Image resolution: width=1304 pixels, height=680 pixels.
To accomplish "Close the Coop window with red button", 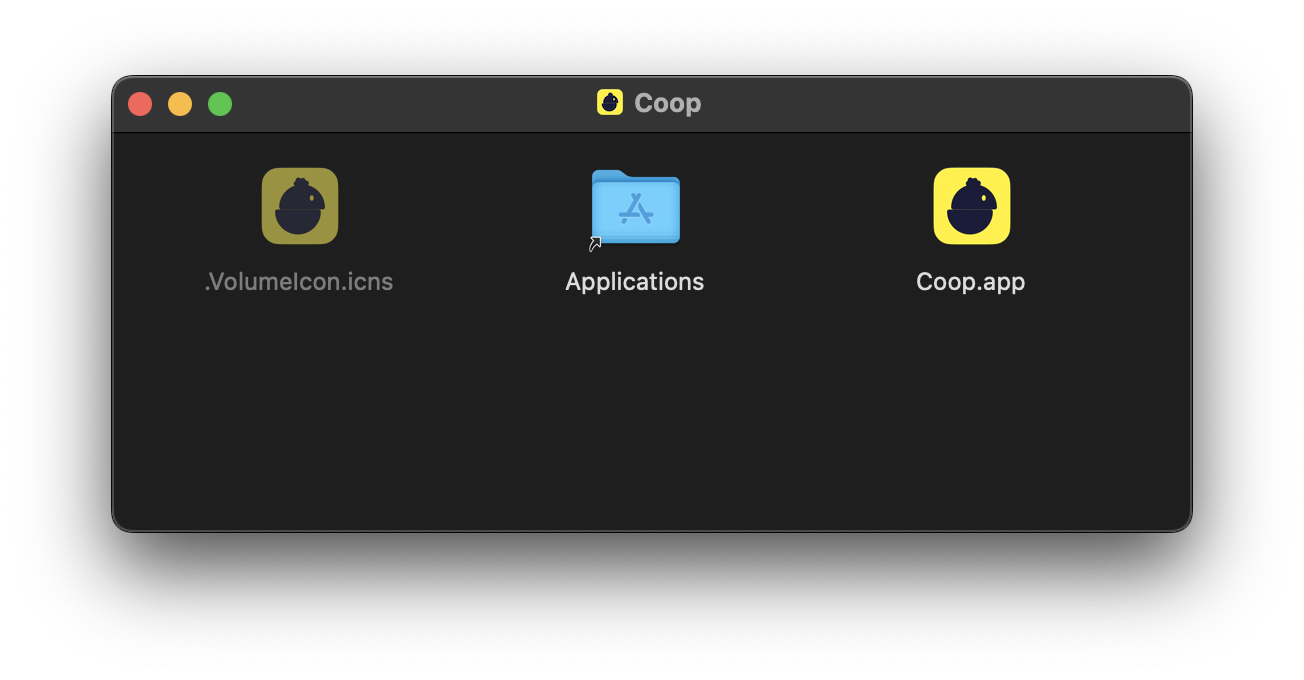I will (140, 104).
